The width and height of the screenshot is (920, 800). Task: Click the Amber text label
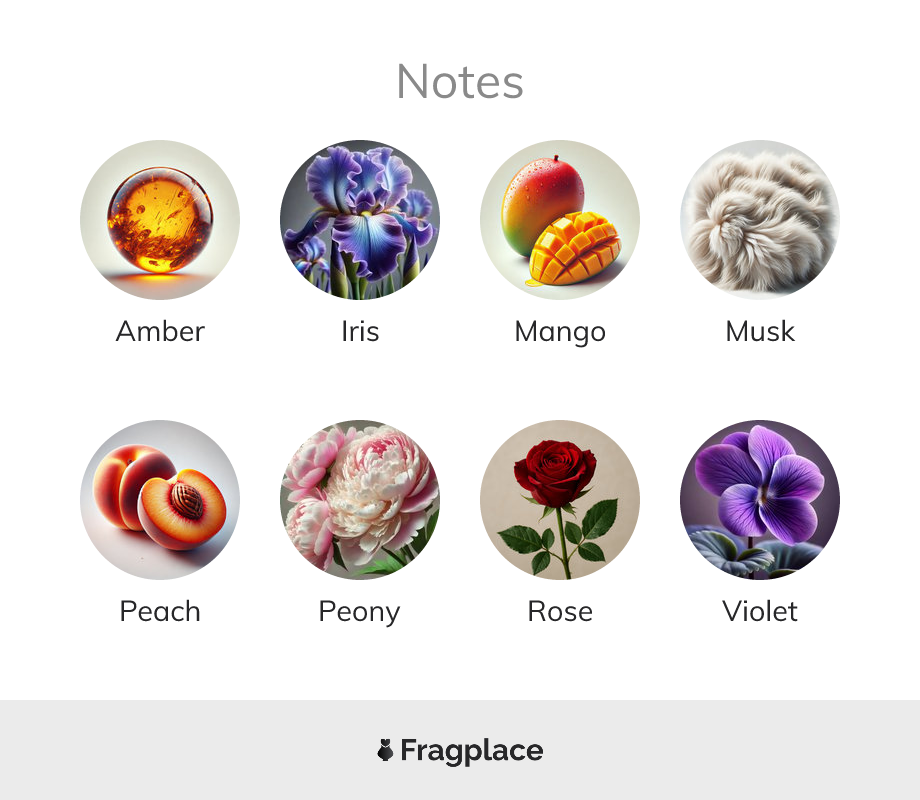pyautogui.click(x=160, y=331)
